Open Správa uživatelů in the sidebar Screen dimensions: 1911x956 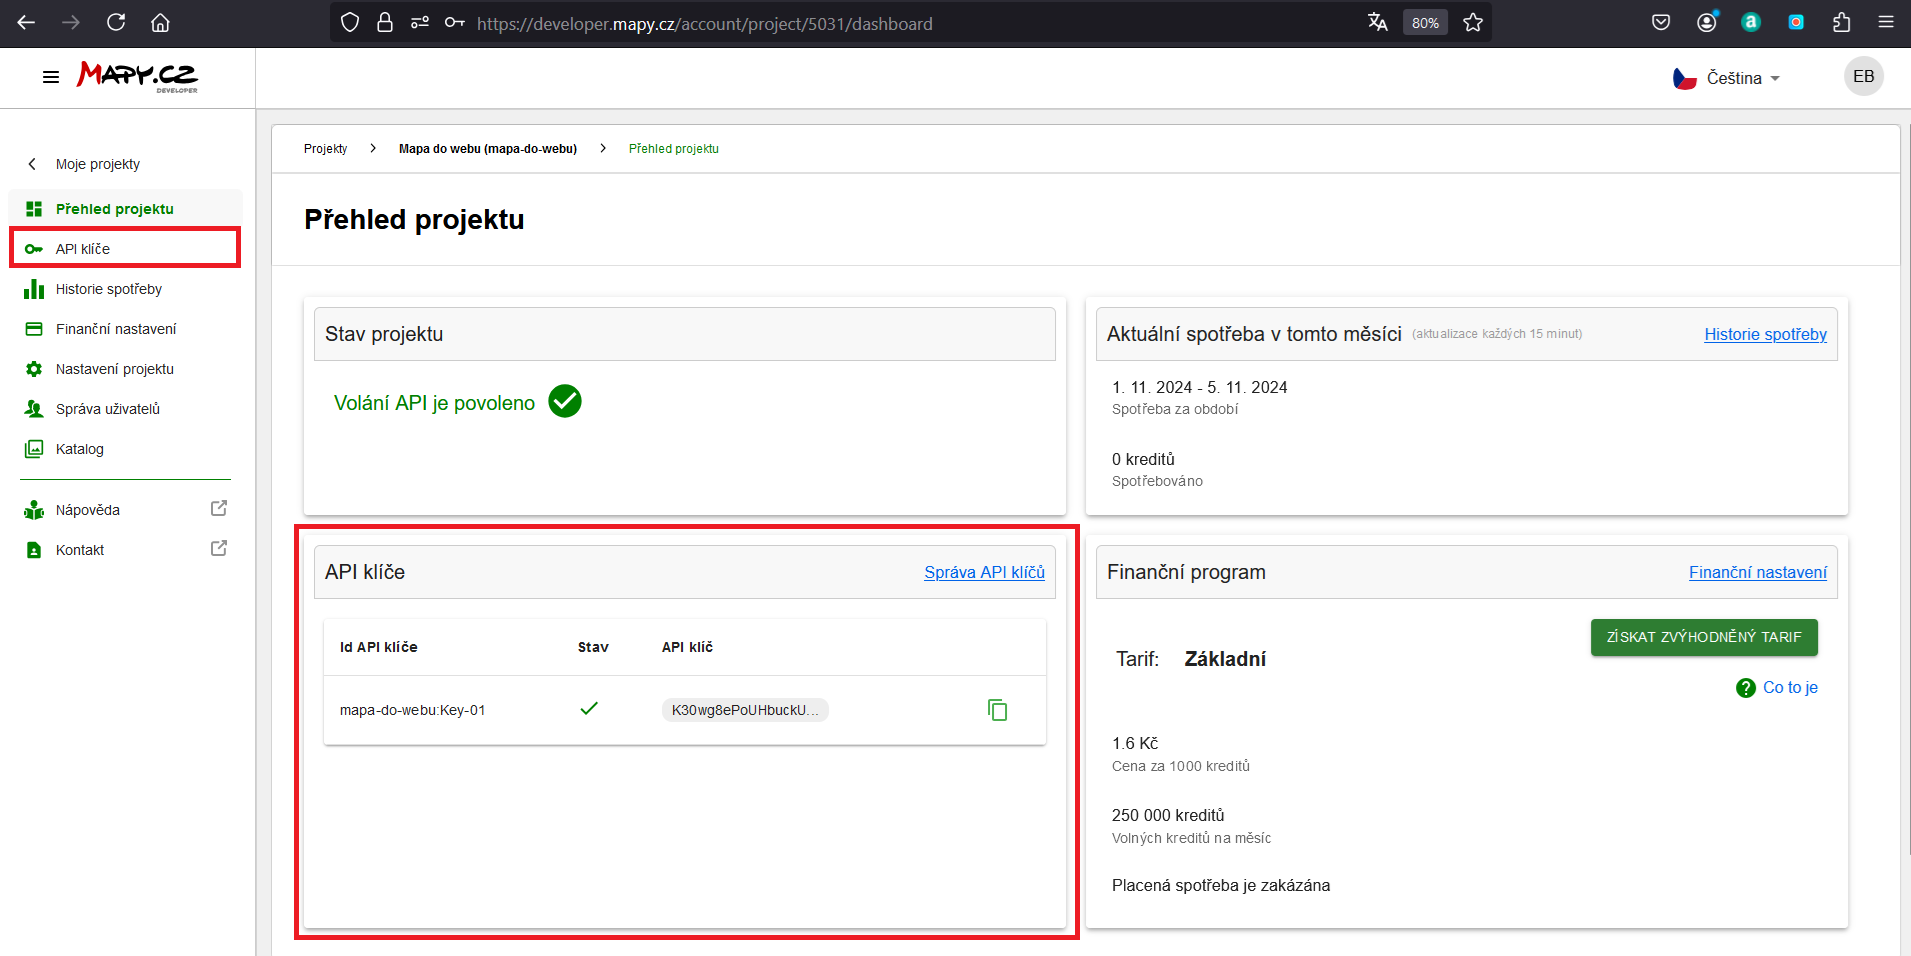point(107,409)
